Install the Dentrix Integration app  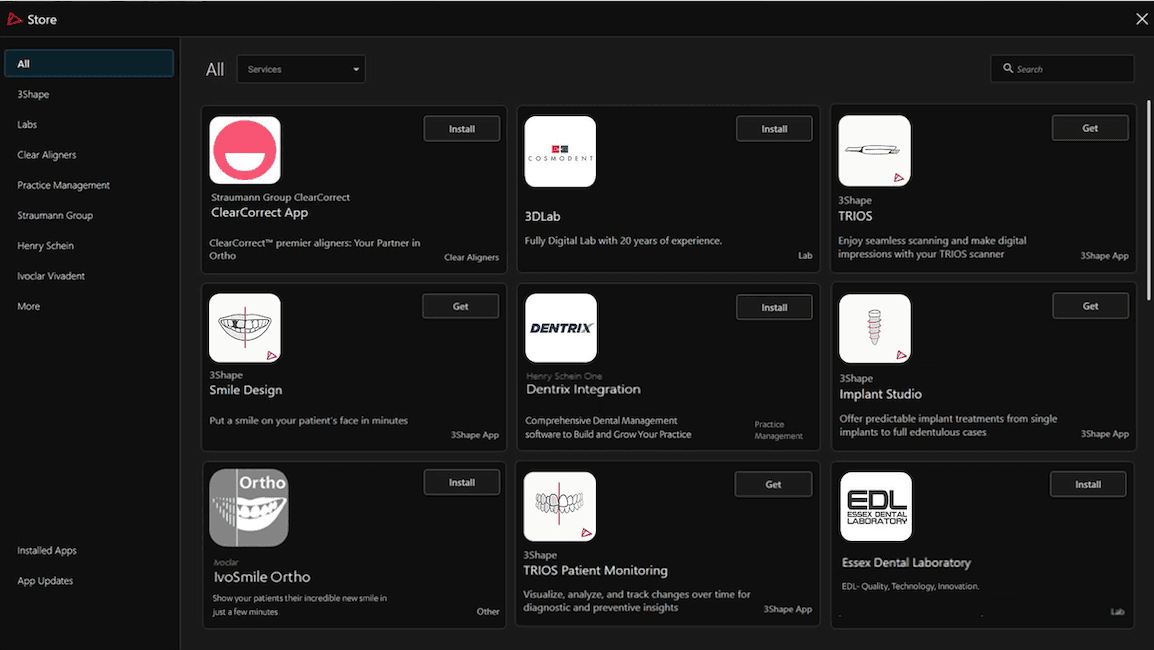click(x=774, y=308)
